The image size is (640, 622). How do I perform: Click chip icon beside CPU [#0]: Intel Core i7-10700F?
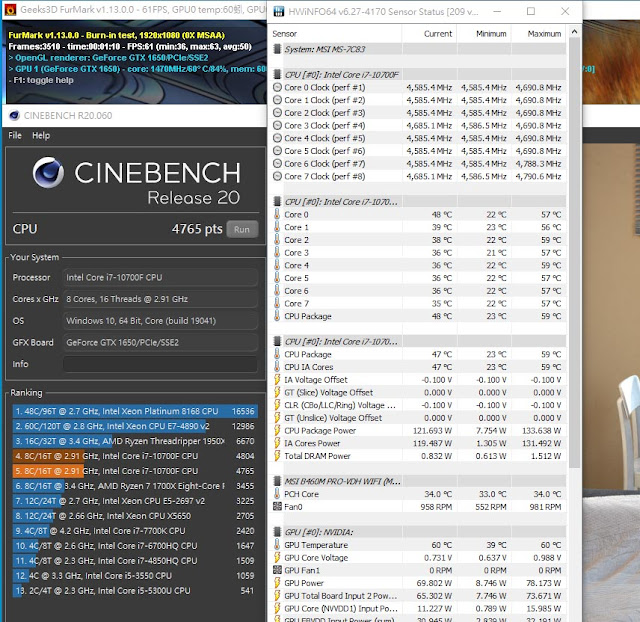coord(277,75)
